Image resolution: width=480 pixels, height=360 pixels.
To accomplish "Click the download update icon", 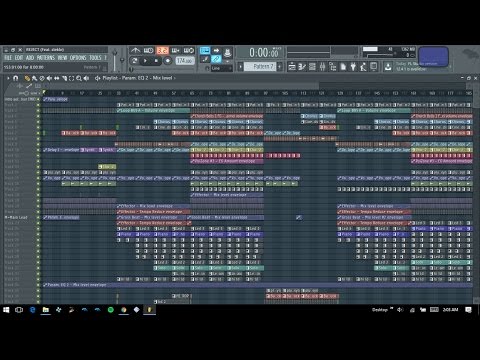I will (x=388, y=67).
